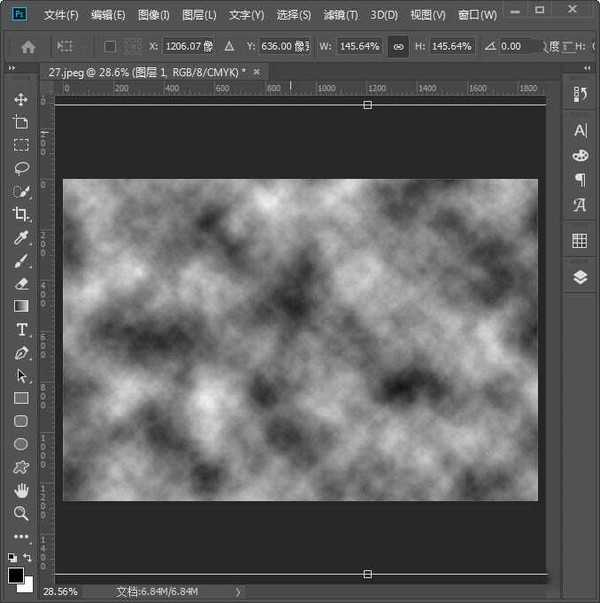The image size is (600, 603).
Task: Activate the Hand tool
Action: (21, 490)
